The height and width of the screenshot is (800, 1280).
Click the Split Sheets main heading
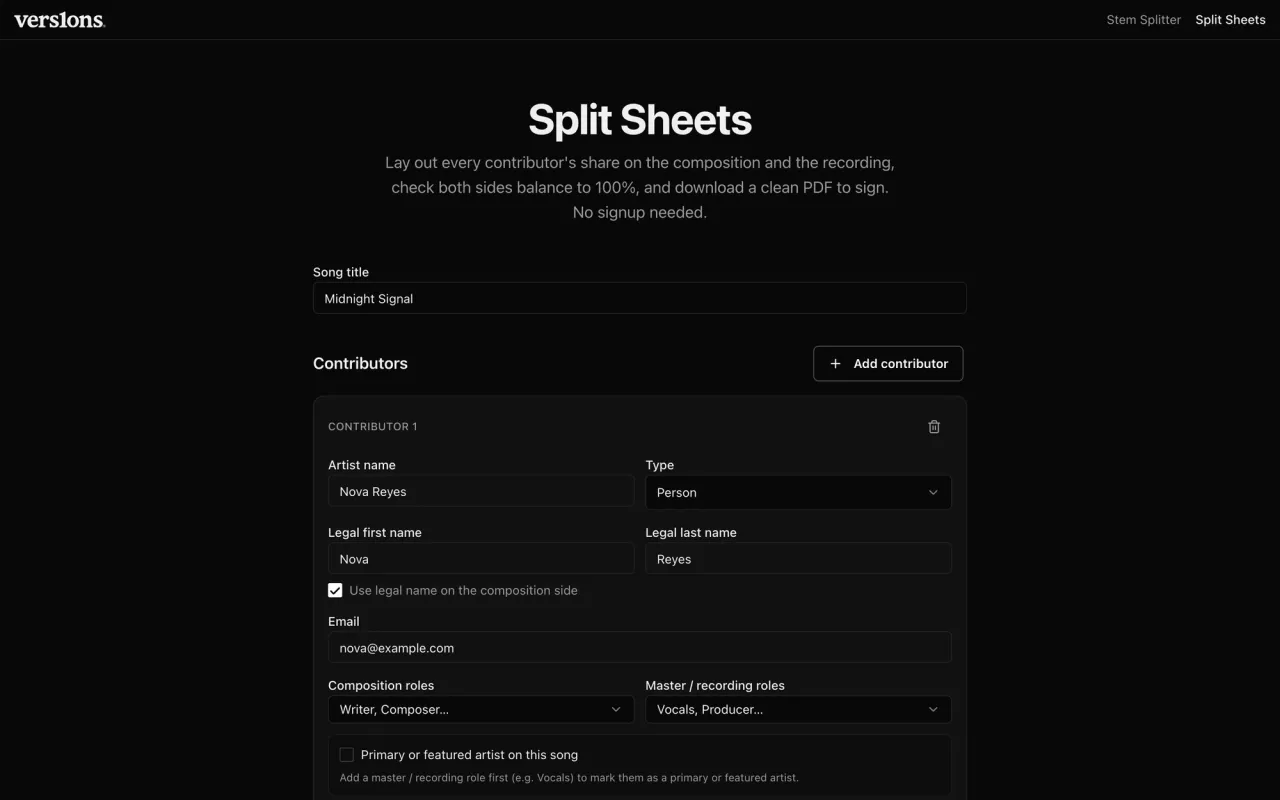[x=640, y=120]
